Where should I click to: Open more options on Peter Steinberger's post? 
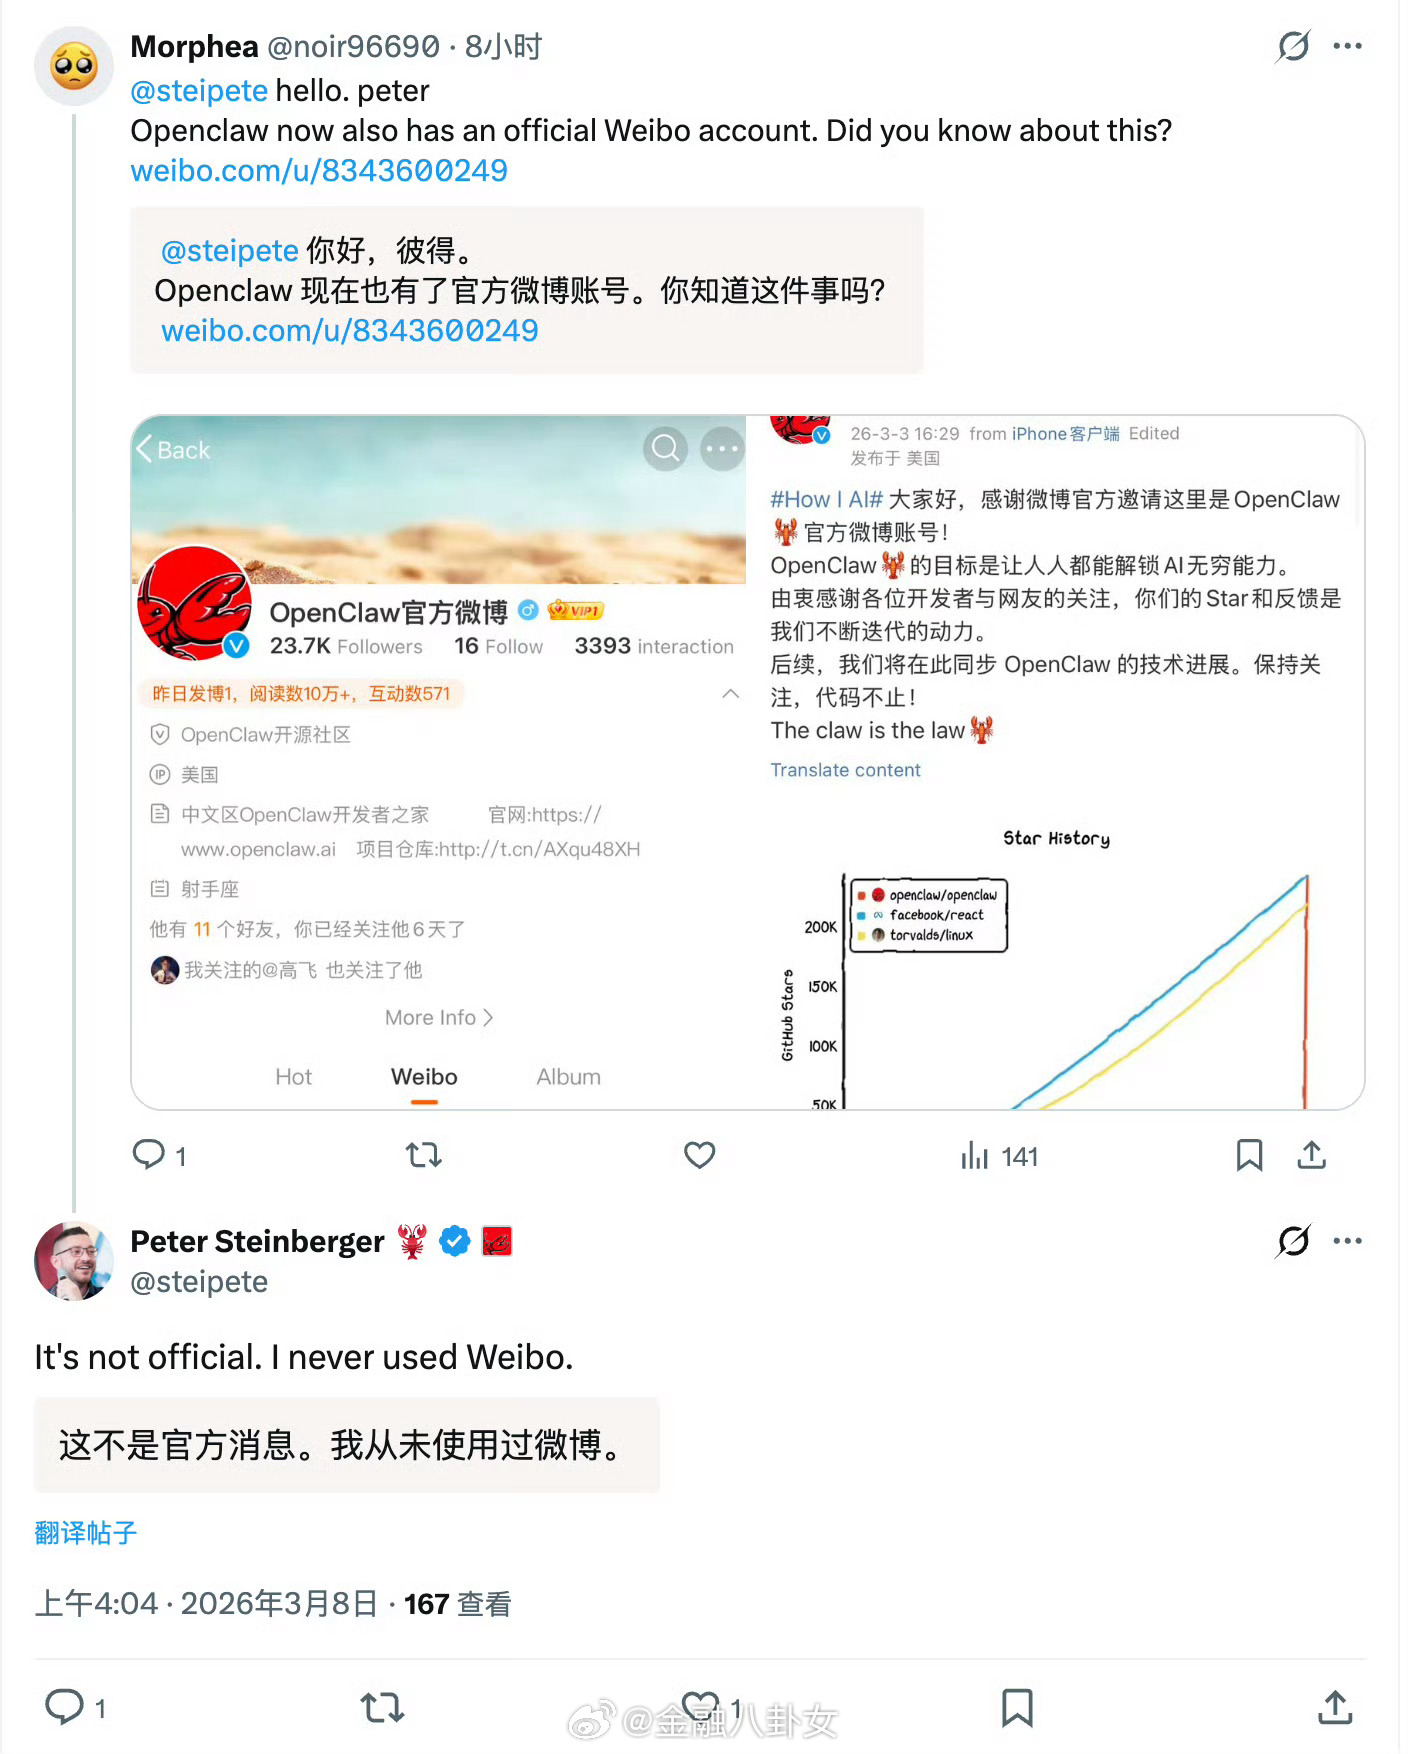[1347, 1241]
